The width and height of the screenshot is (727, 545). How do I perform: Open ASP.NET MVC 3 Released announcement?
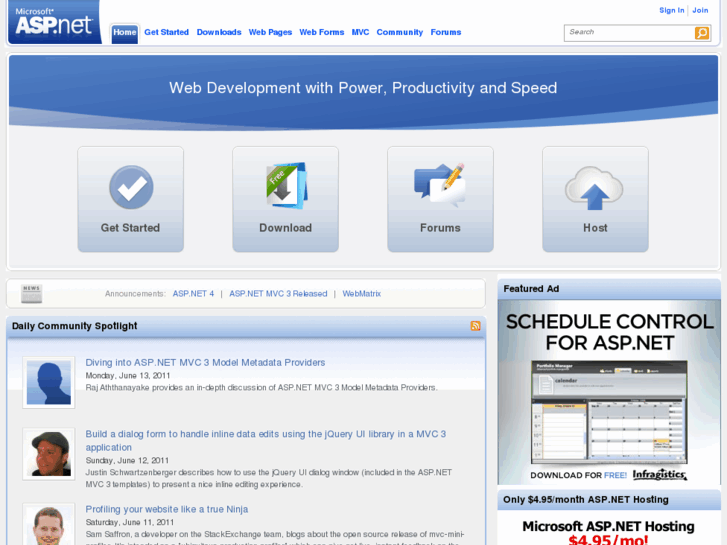click(x=278, y=294)
